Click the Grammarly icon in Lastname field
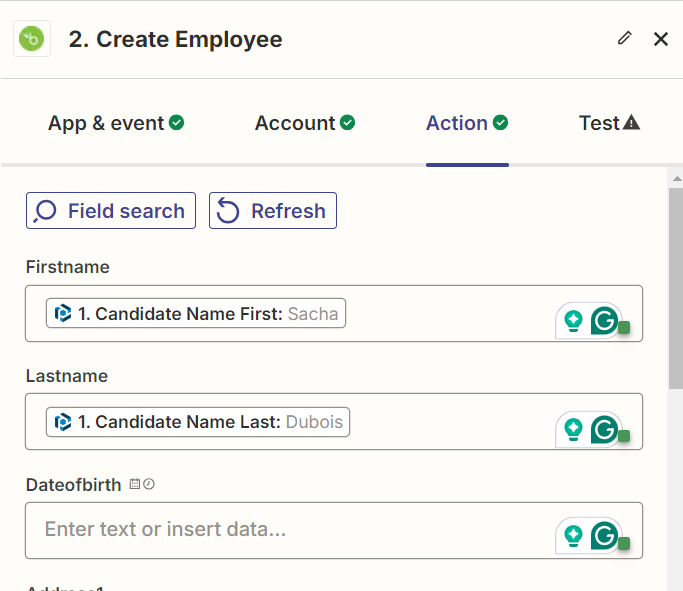 (604, 429)
